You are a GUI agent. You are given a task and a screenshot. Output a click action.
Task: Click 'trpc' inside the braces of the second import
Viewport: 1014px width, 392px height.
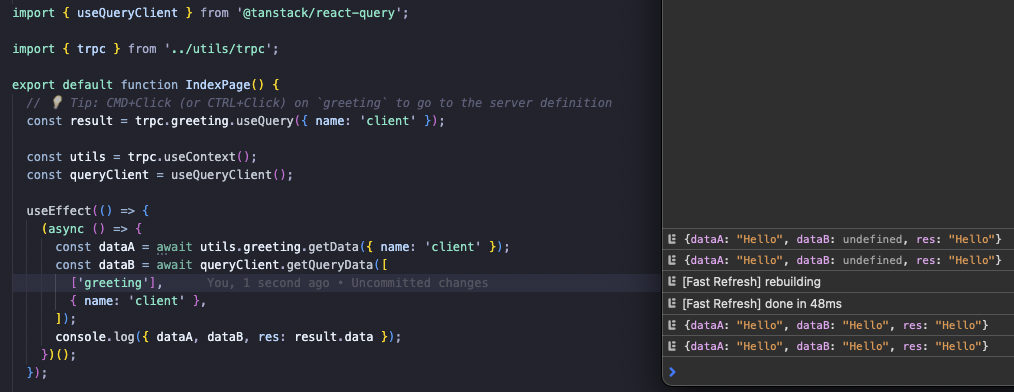[x=91, y=49]
